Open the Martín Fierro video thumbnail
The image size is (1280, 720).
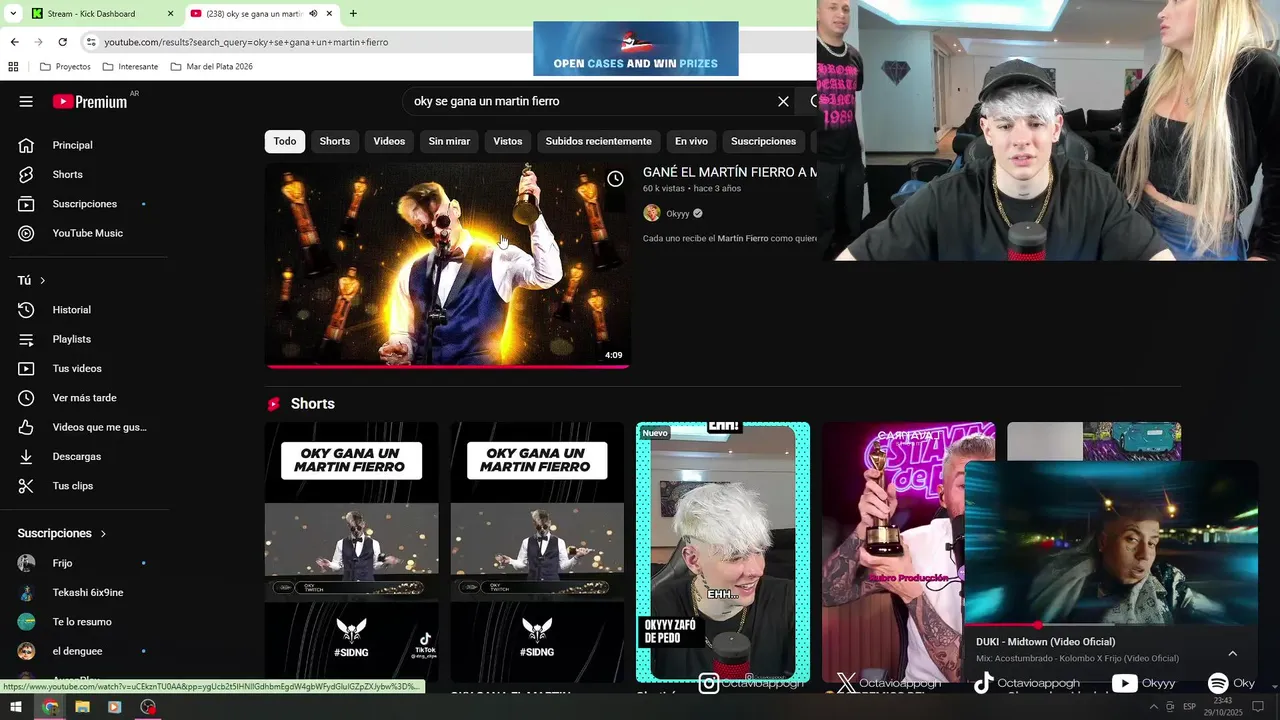click(447, 265)
